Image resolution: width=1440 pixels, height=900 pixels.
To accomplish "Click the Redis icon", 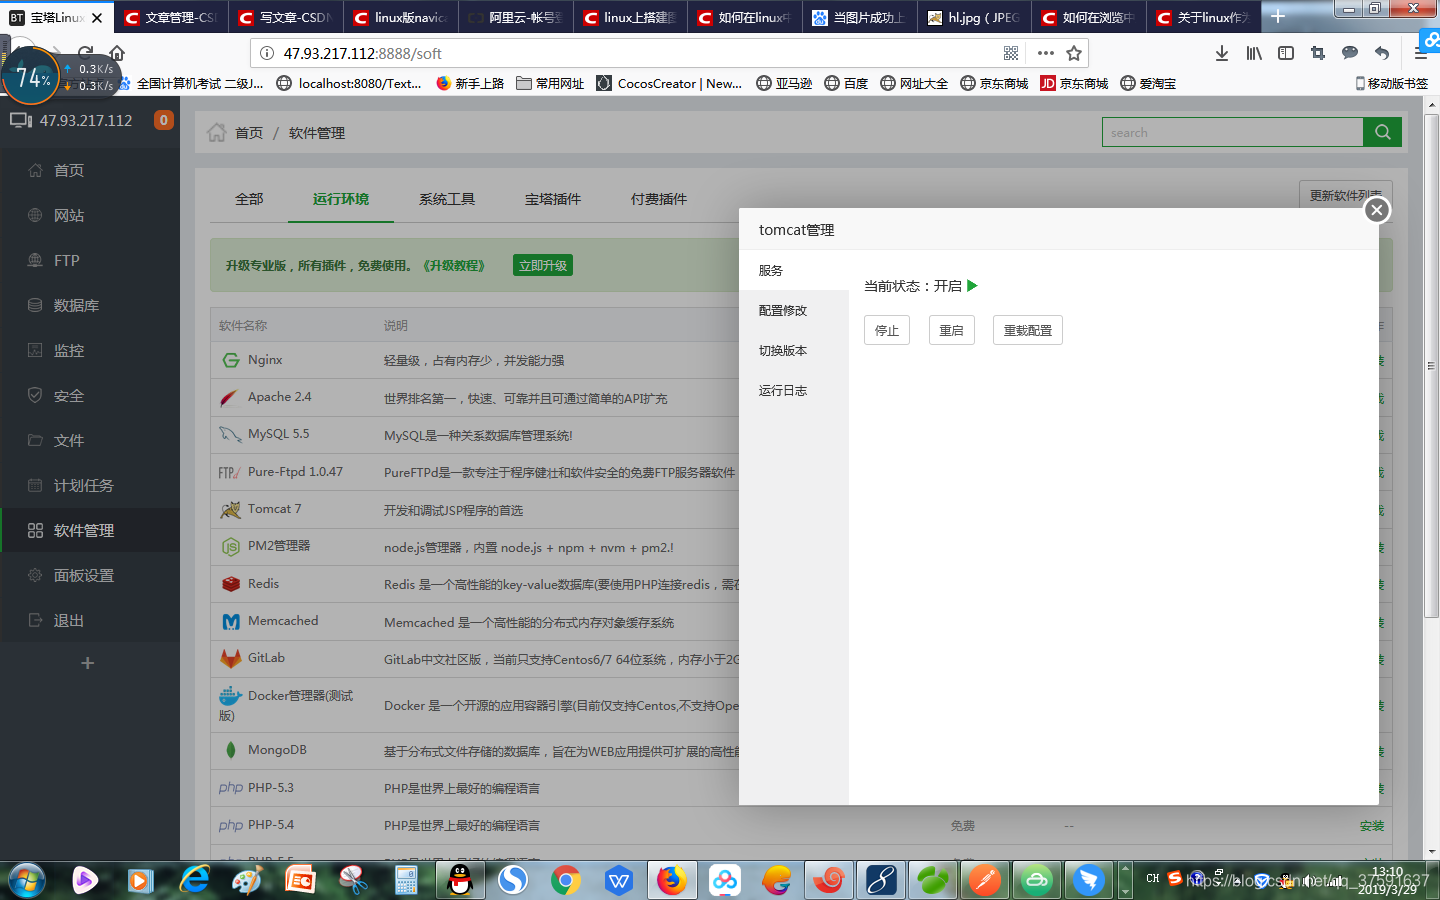I will (x=231, y=584).
